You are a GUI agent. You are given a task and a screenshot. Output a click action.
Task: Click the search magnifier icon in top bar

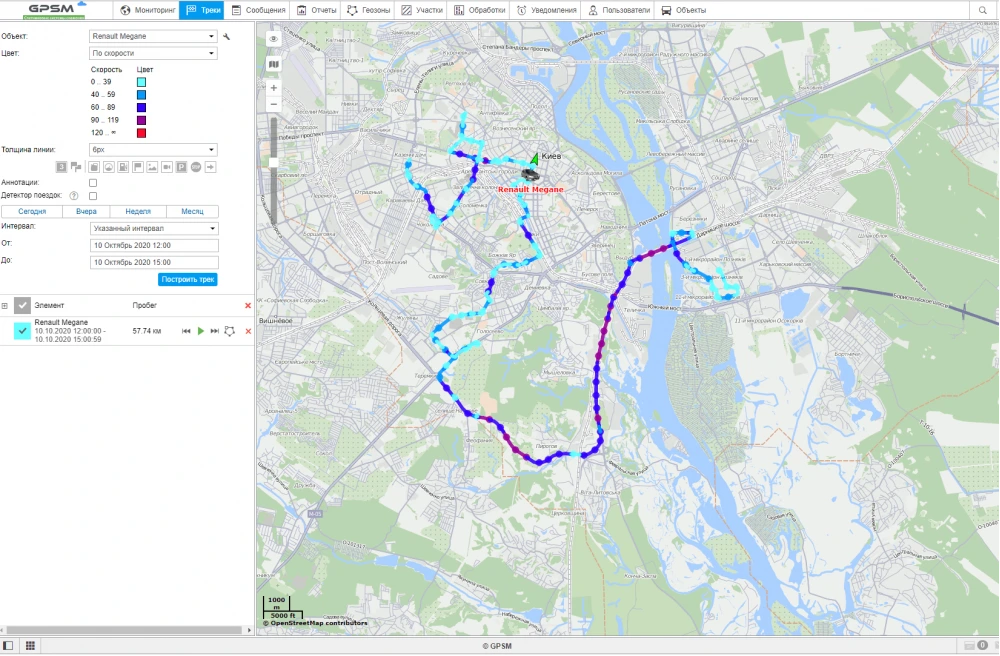(x=982, y=10)
